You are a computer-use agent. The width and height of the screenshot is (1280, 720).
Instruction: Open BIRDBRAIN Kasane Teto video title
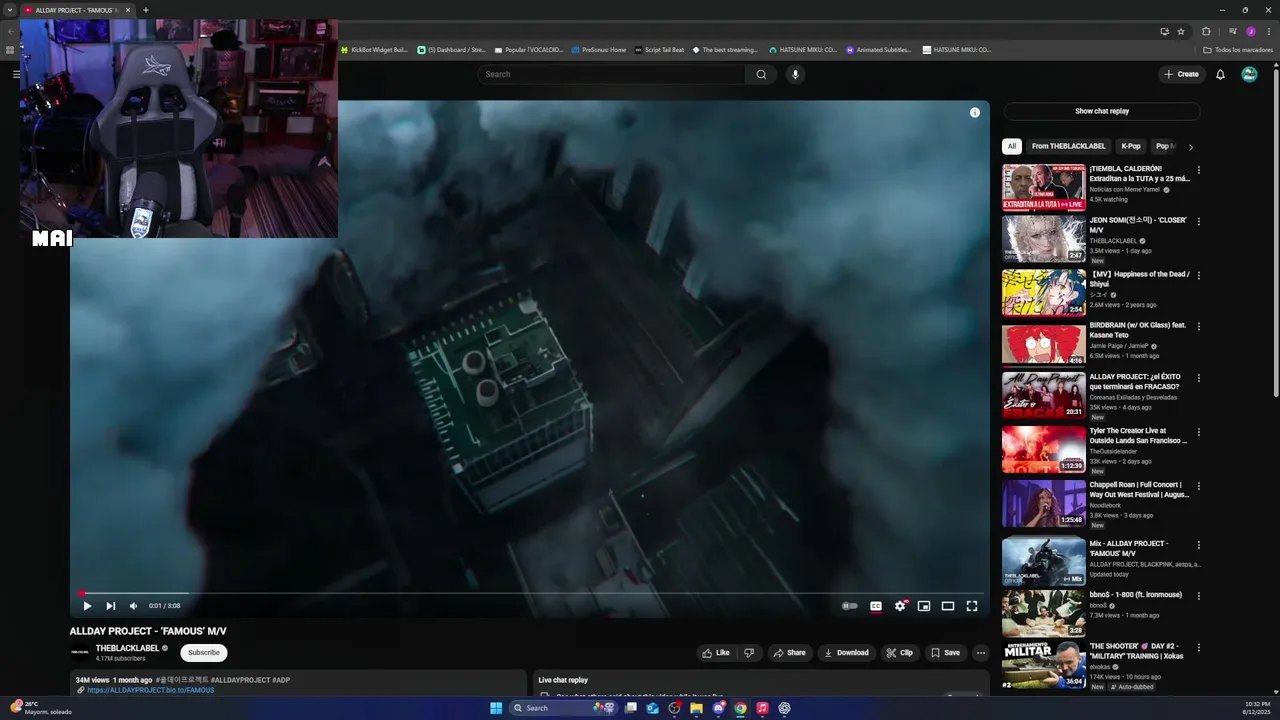click(x=1138, y=330)
